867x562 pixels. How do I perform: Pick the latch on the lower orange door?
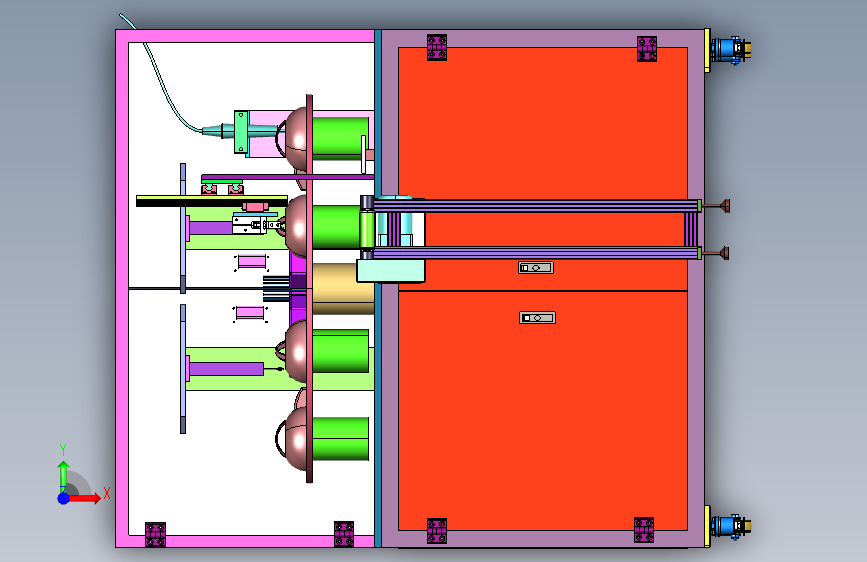(537, 318)
